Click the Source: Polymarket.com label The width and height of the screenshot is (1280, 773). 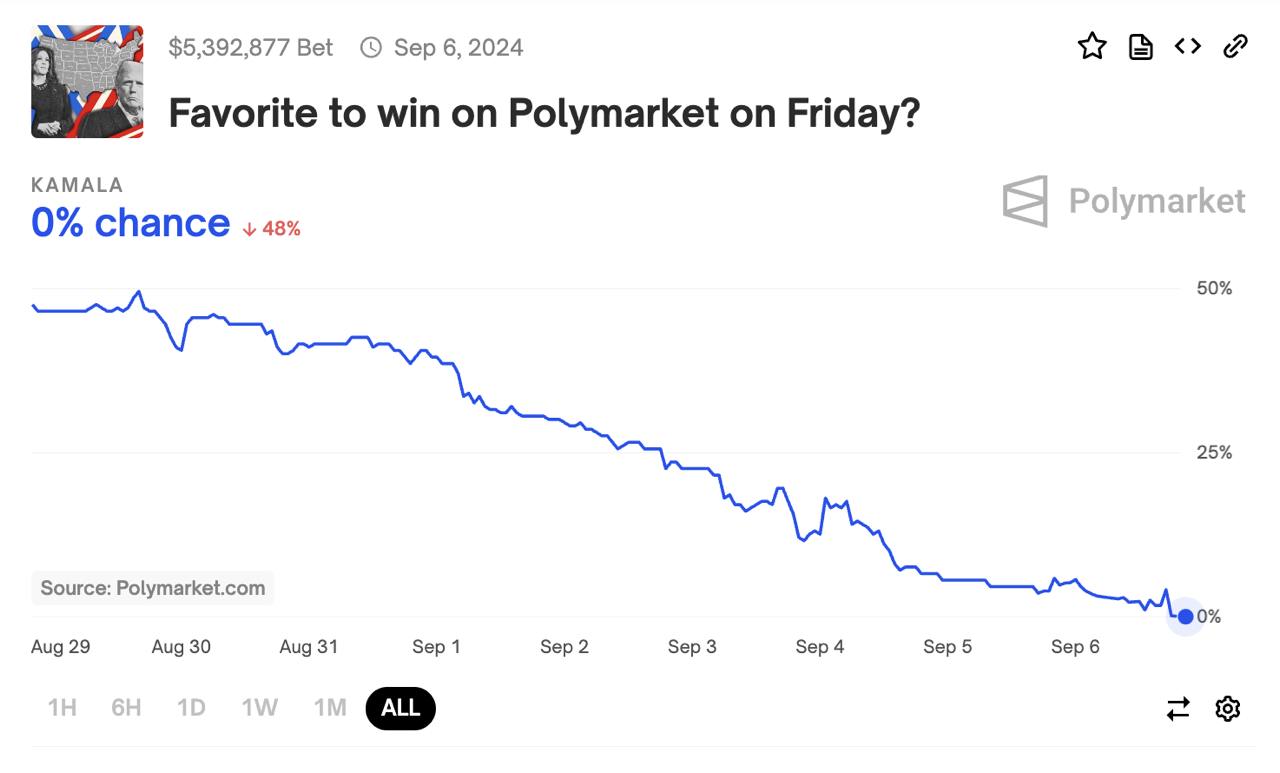pyautogui.click(x=153, y=588)
